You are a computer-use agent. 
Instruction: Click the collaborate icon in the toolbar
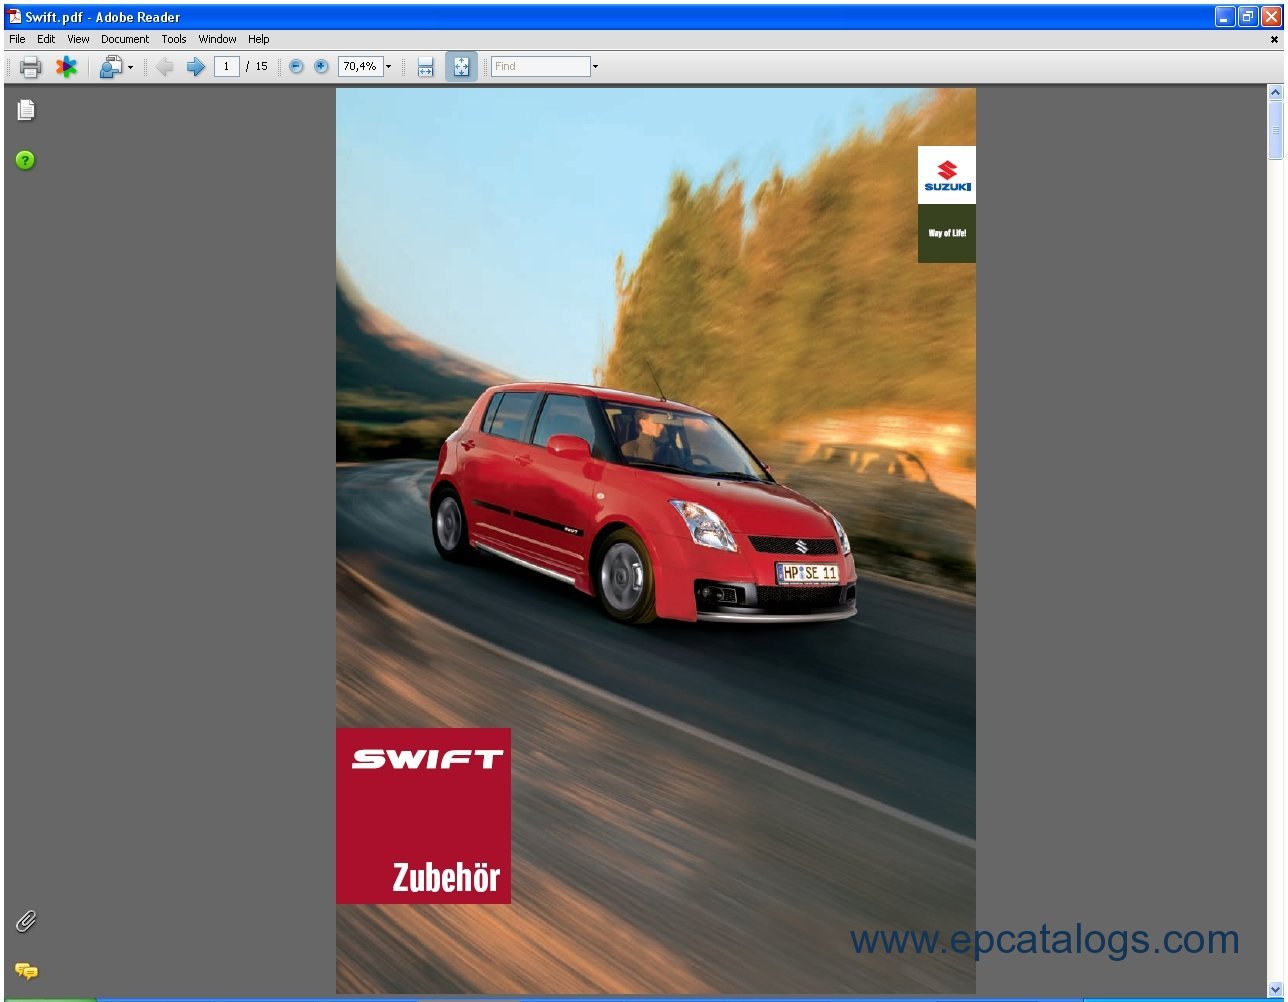coord(110,67)
